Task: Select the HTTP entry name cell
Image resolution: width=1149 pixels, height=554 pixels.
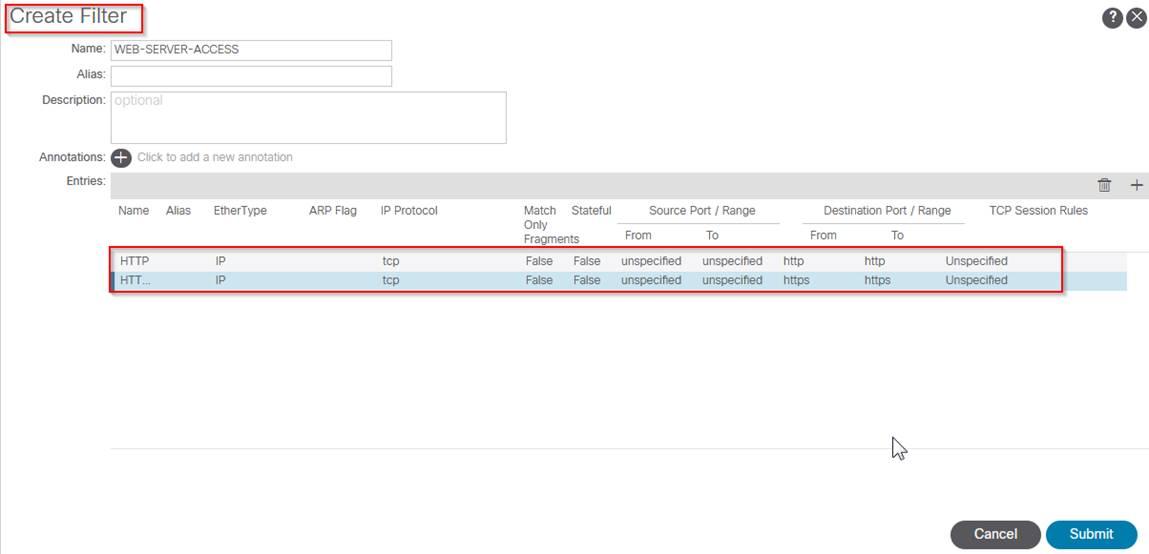Action: [135, 261]
